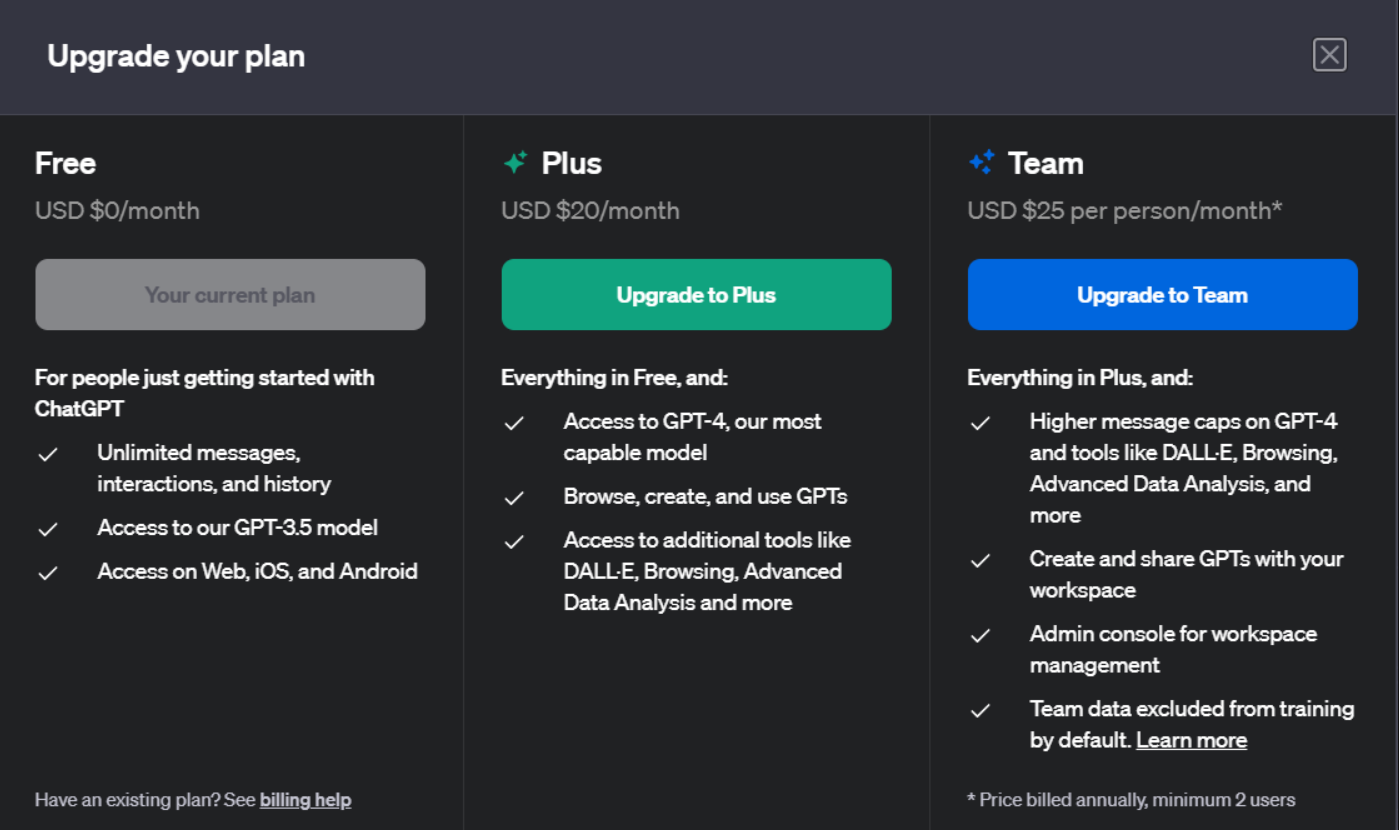The width and height of the screenshot is (1399, 830).
Task: Open the Learn more link
Action: (1192, 740)
